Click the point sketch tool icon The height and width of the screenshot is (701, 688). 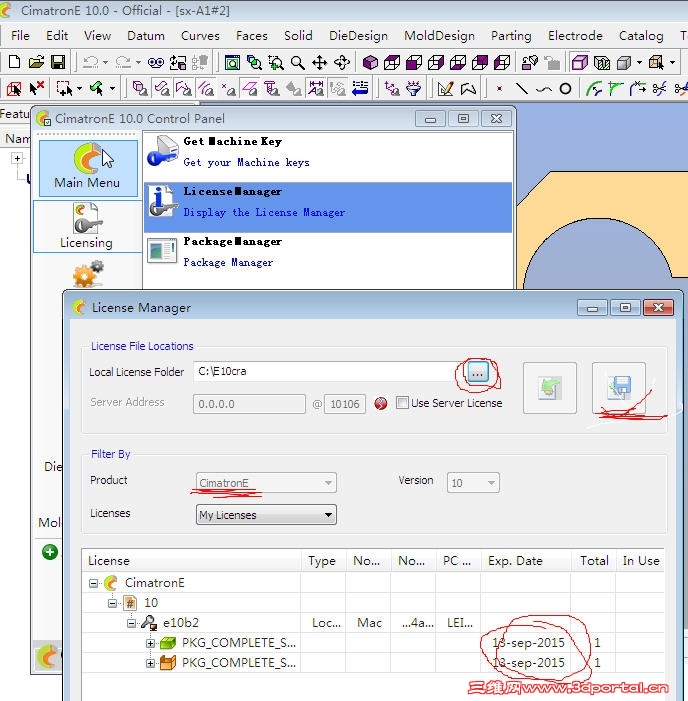click(499, 89)
